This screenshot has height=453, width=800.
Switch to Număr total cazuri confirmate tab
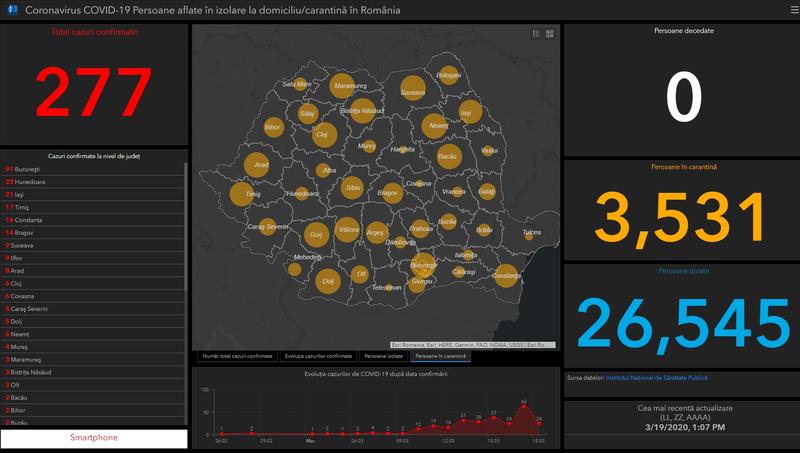click(235, 355)
